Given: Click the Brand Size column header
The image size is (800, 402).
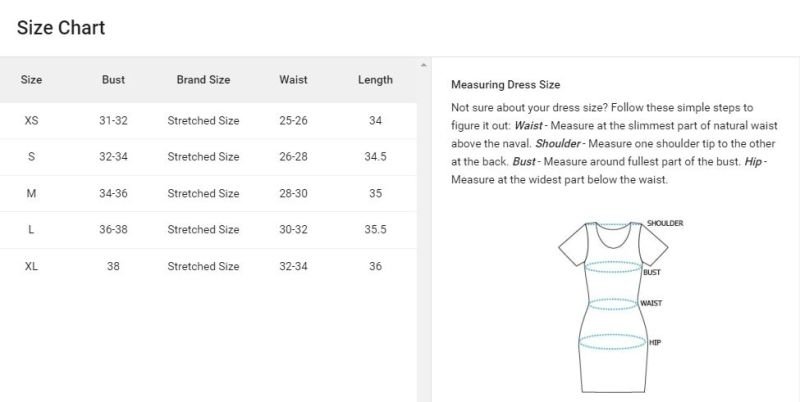Looking at the screenshot, I should click(203, 80).
